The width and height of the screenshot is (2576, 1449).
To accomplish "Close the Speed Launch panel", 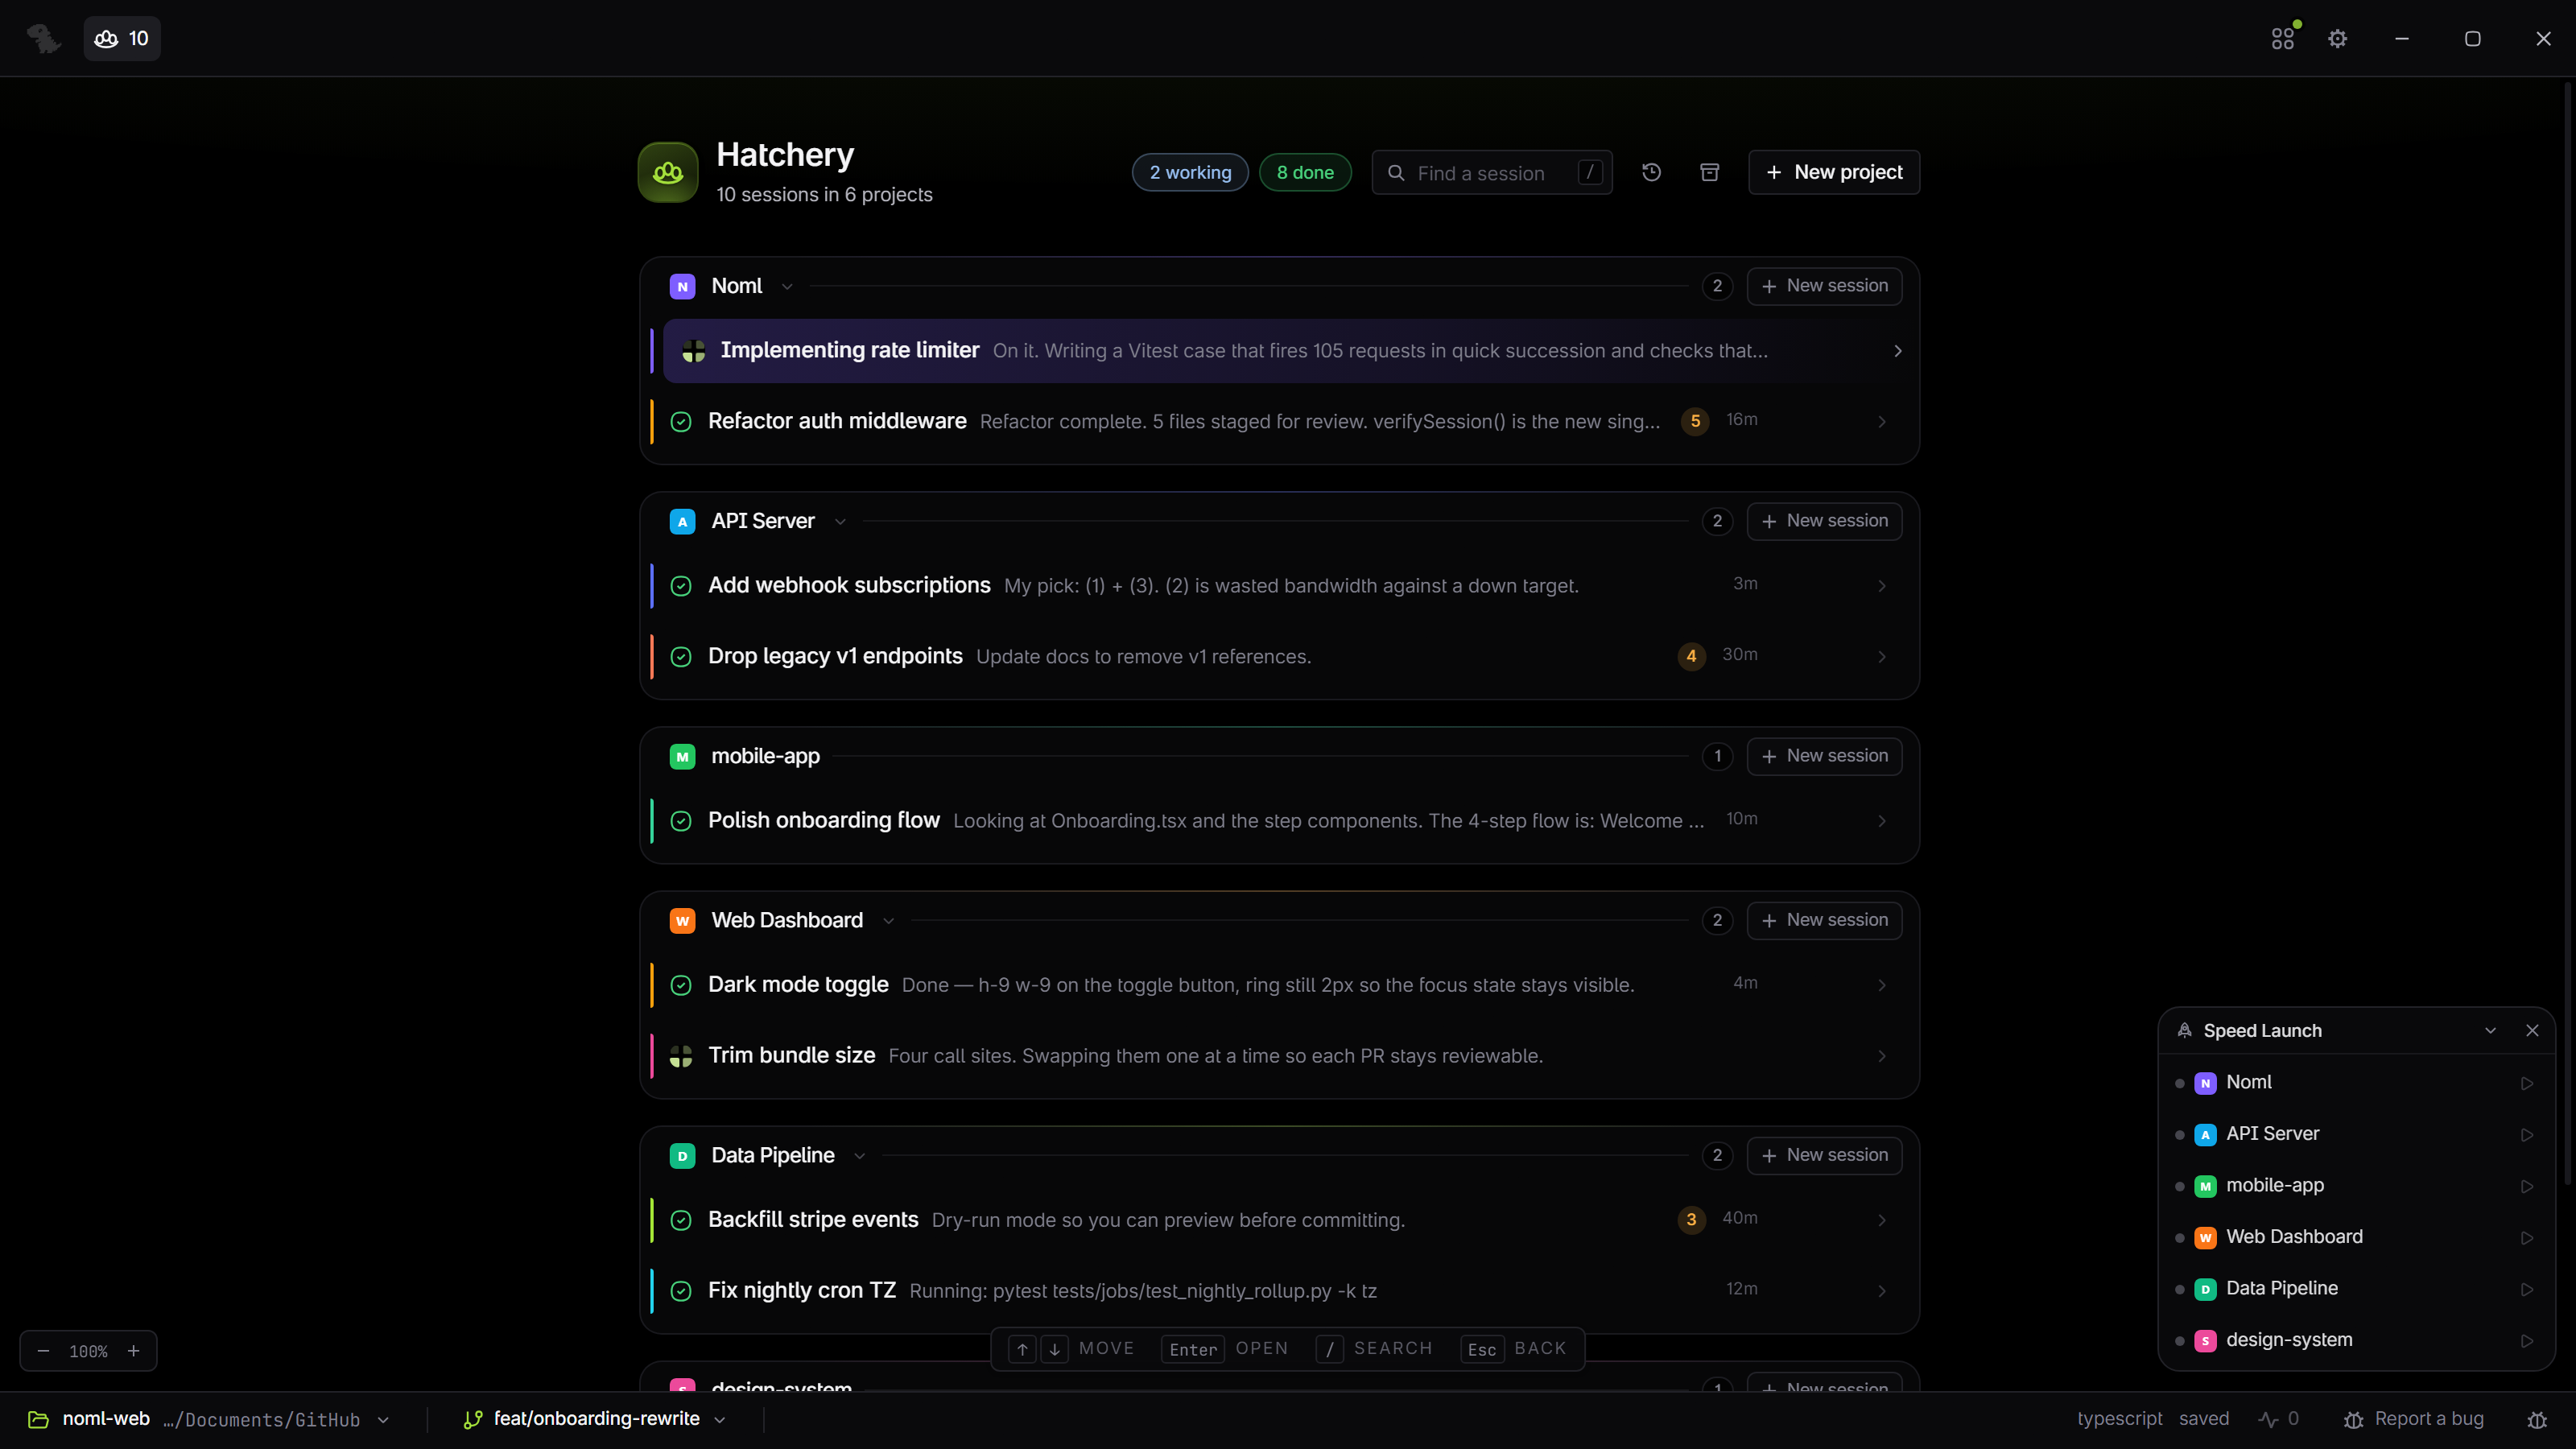I will click(x=2532, y=1031).
